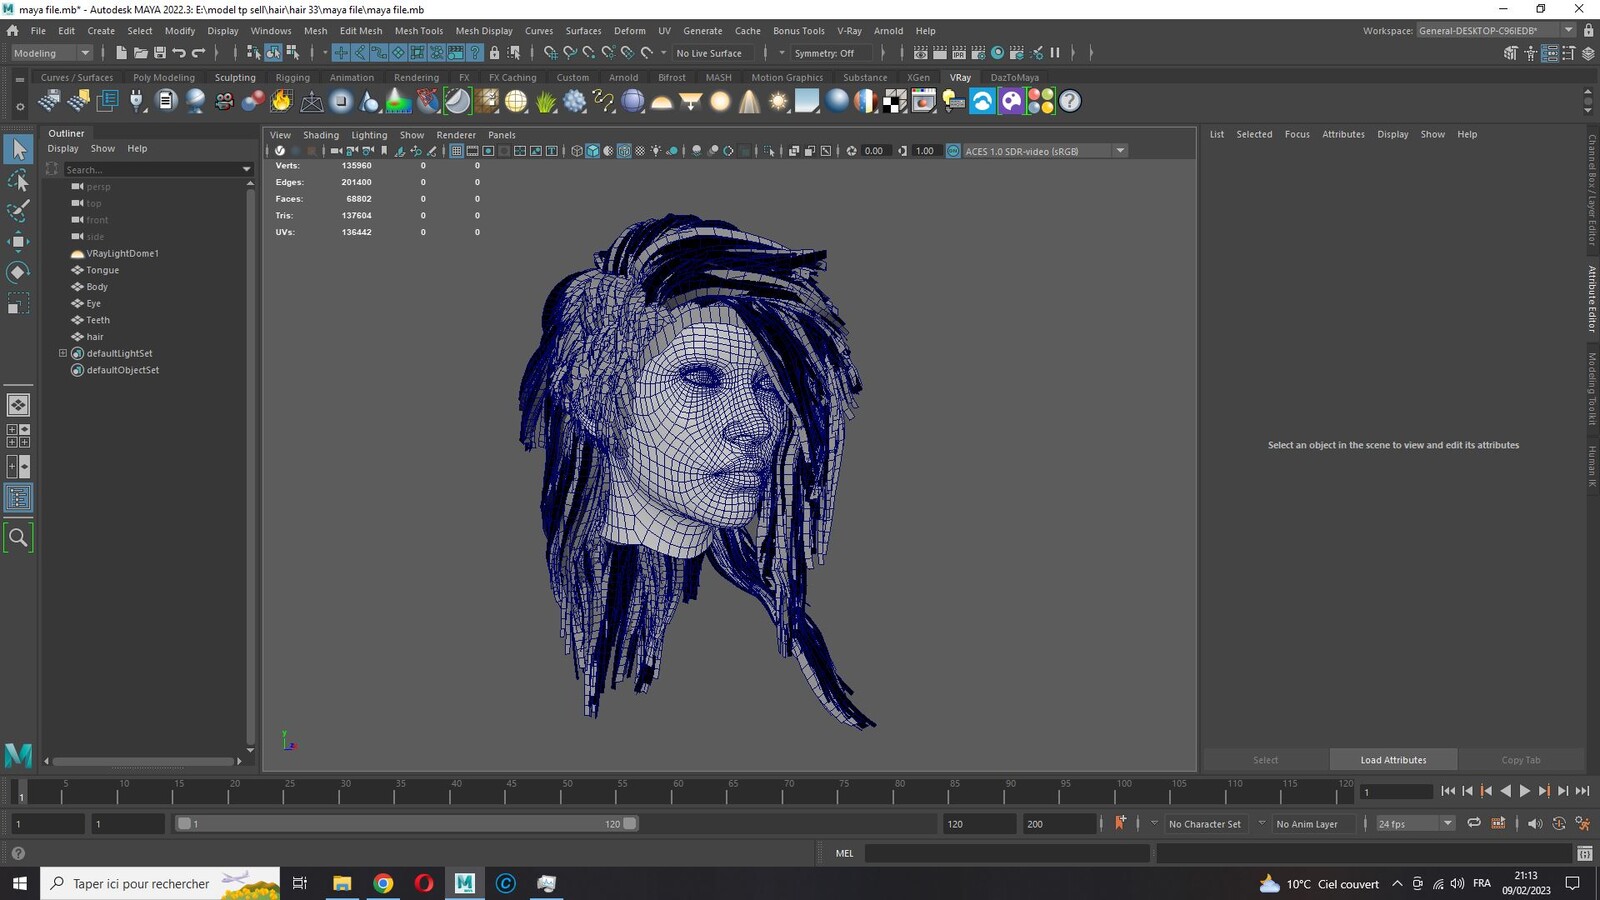Expand the defaultLightSet node
Screen dimensions: 1600x900
[x=63, y=353]
